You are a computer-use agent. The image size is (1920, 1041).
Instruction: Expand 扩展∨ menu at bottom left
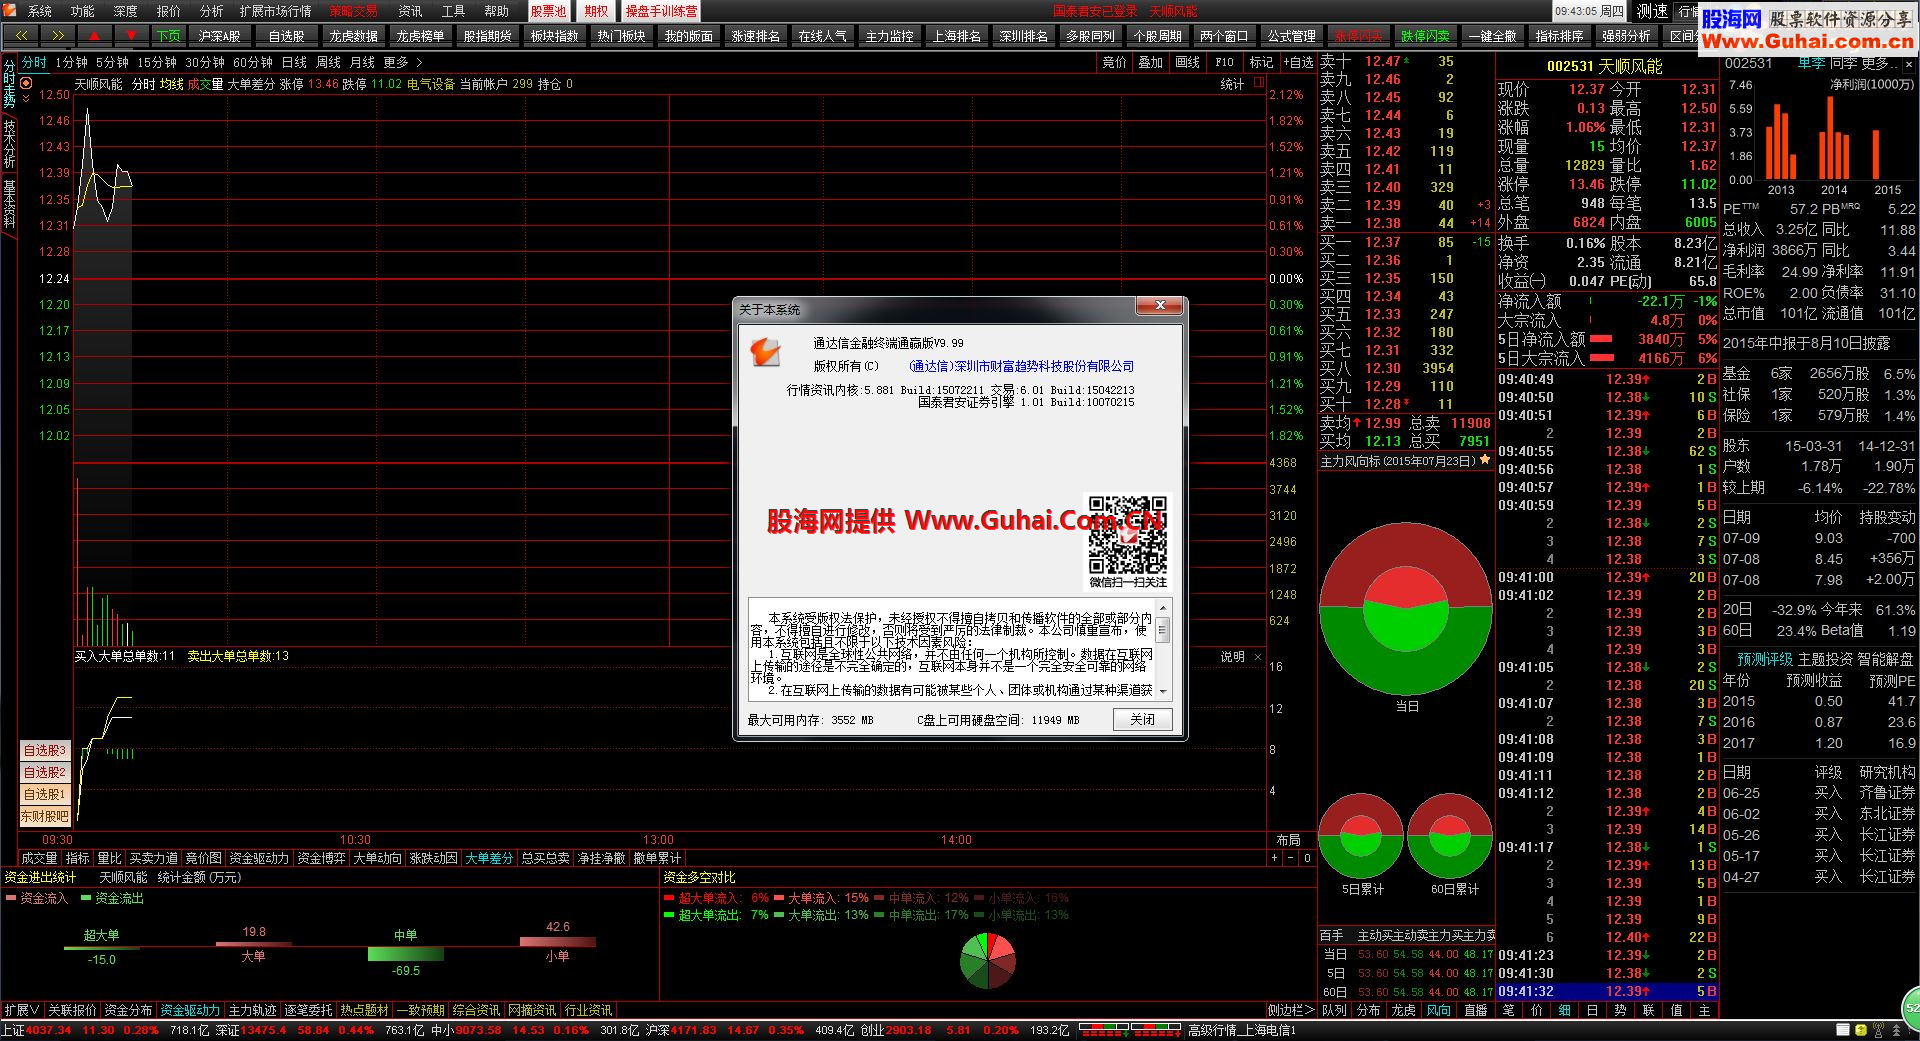click(21, 1010)
